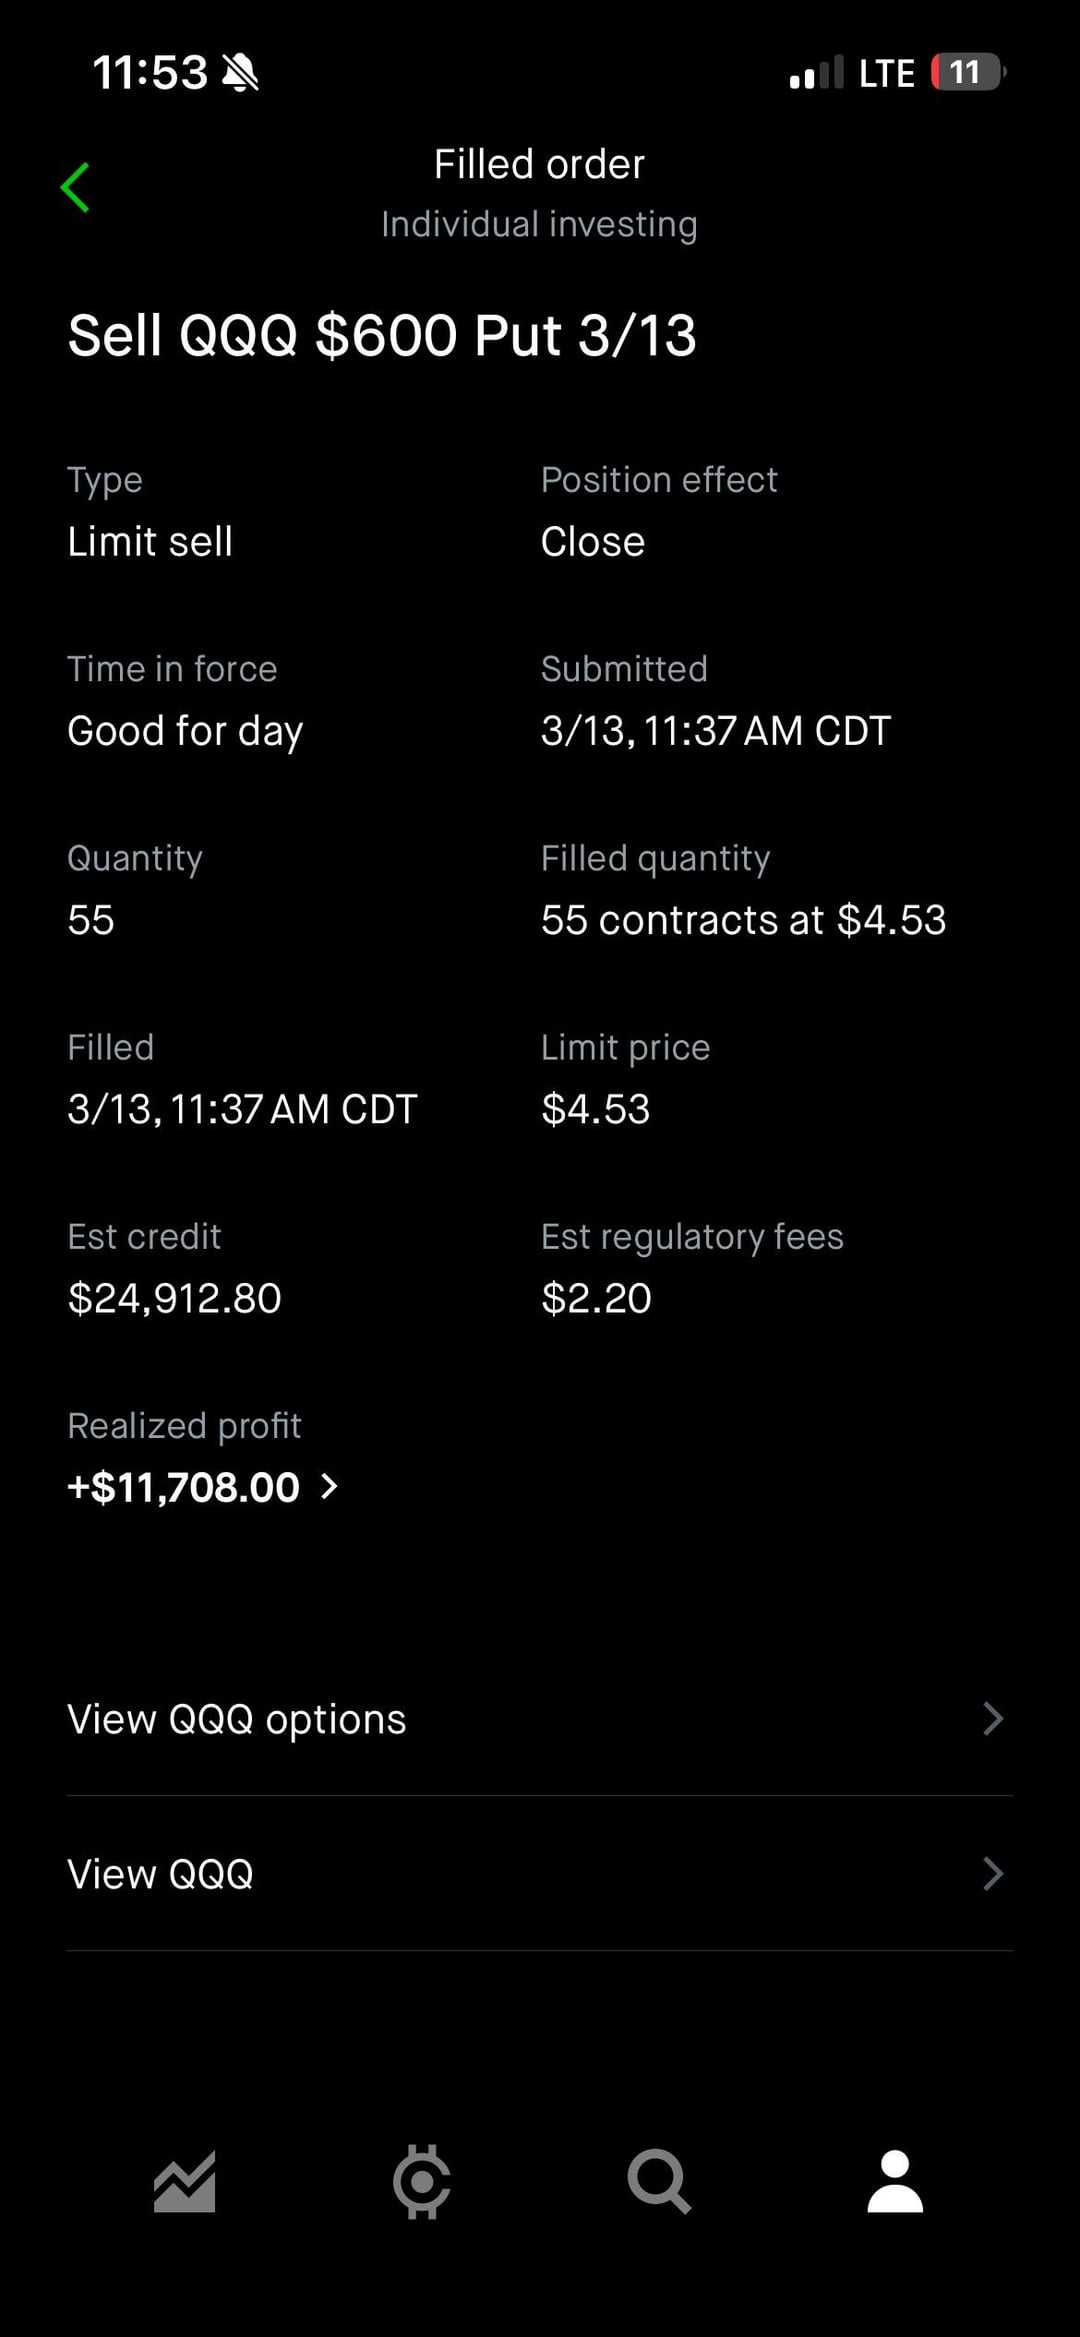Tap the battery indicator icon

pyautogui.click(x=967, y=73)
